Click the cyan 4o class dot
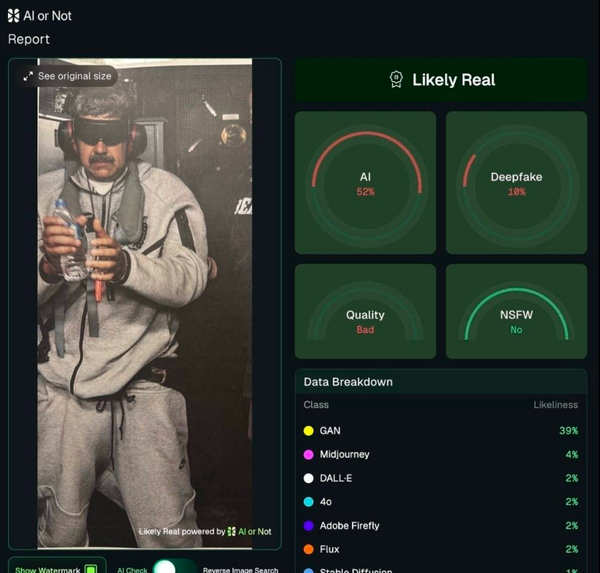Viewport: 600px width, 573px height. tap(308, 502)
